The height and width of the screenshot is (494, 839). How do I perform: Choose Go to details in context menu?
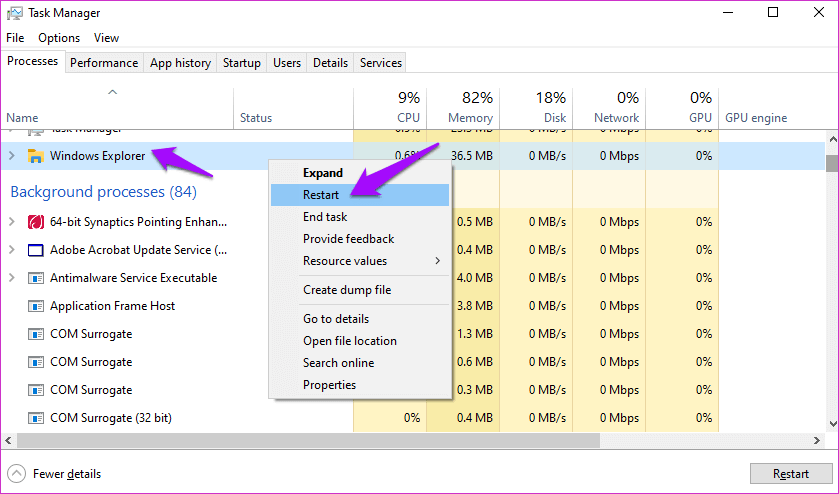[x=360, y=318]
